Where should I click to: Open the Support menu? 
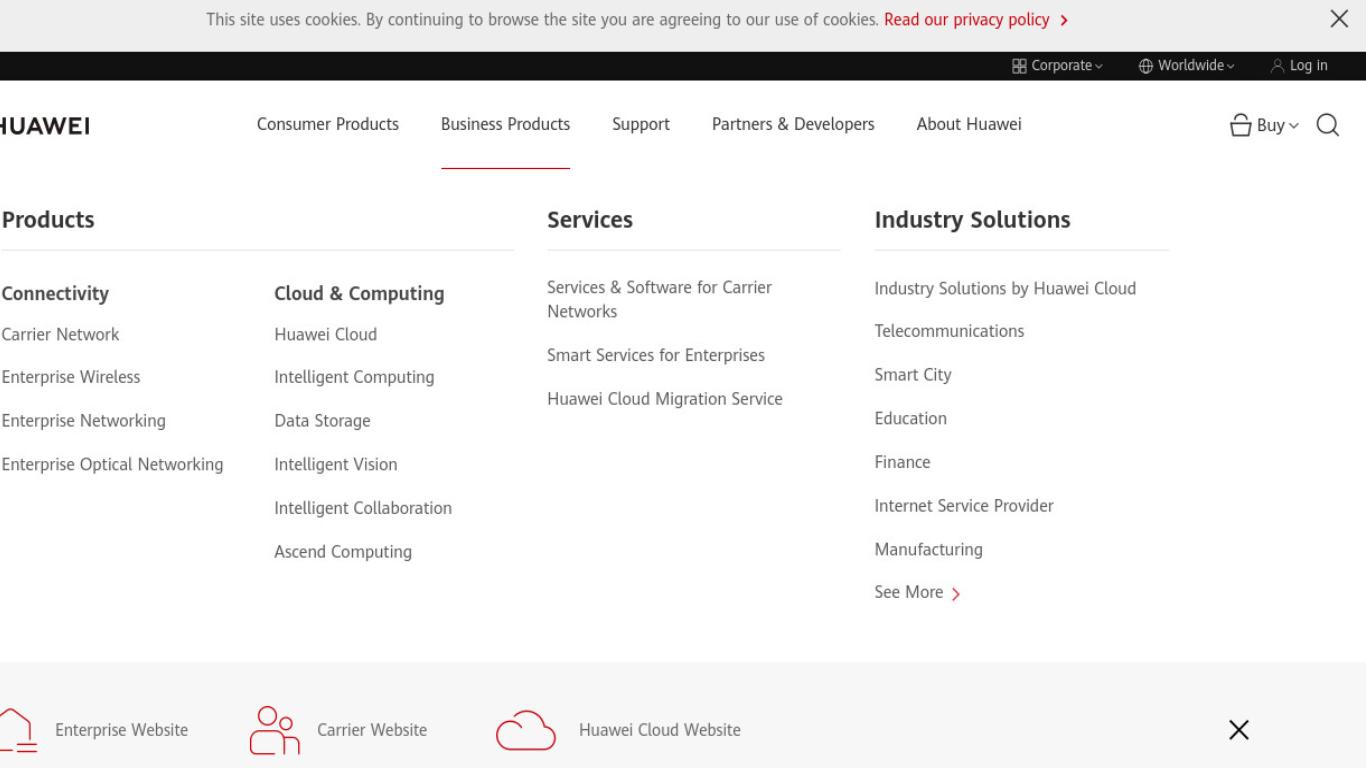point(641,125)
